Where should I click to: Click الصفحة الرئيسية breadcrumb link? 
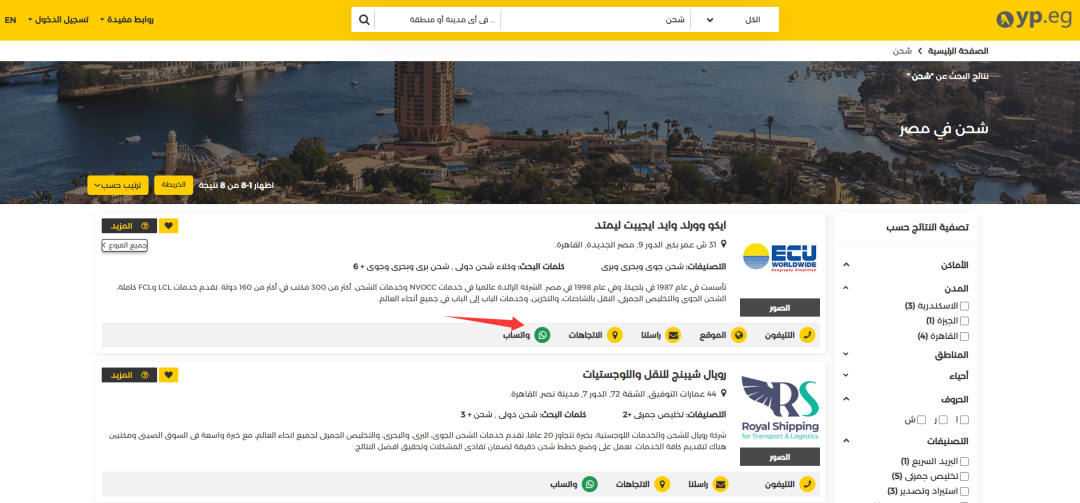(x=958, y=51)
